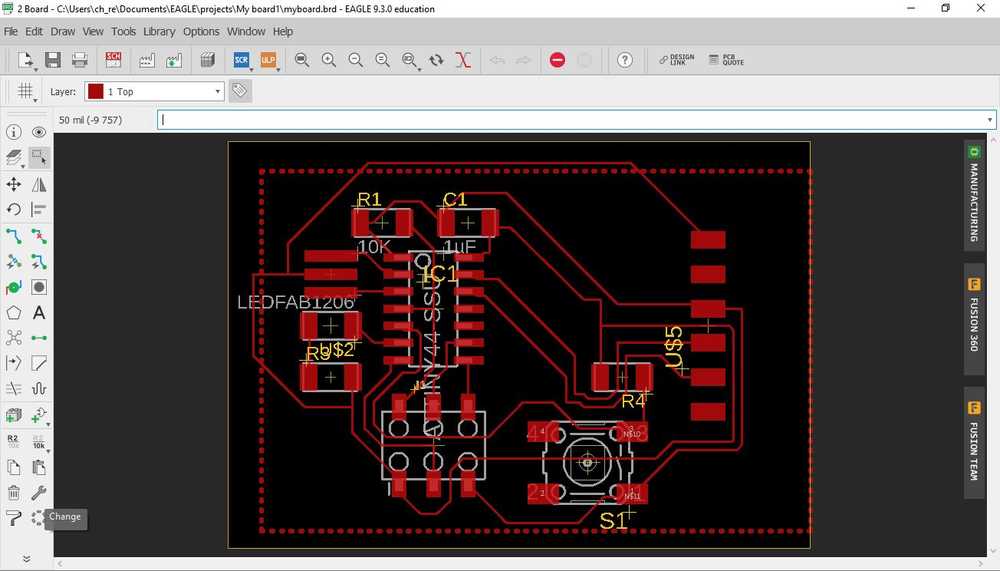Toggle the Manufacturing side panel
Viewport: 1000px width, 571px height.
[x=974, y=197]
